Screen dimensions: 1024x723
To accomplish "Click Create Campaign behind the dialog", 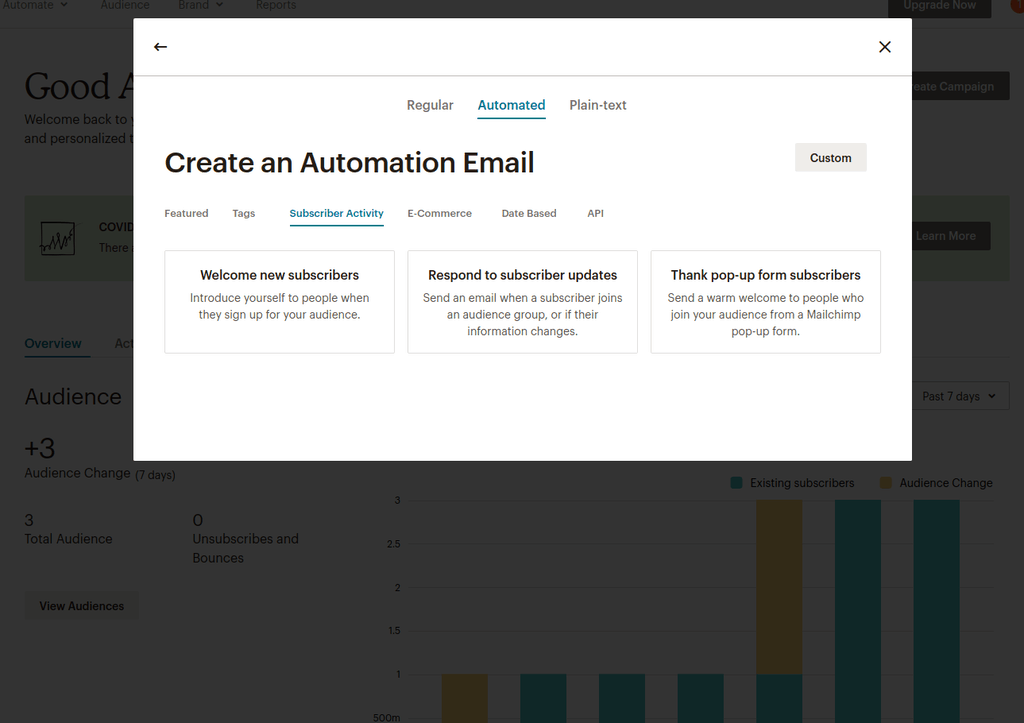I will click(x=961, y=86).
